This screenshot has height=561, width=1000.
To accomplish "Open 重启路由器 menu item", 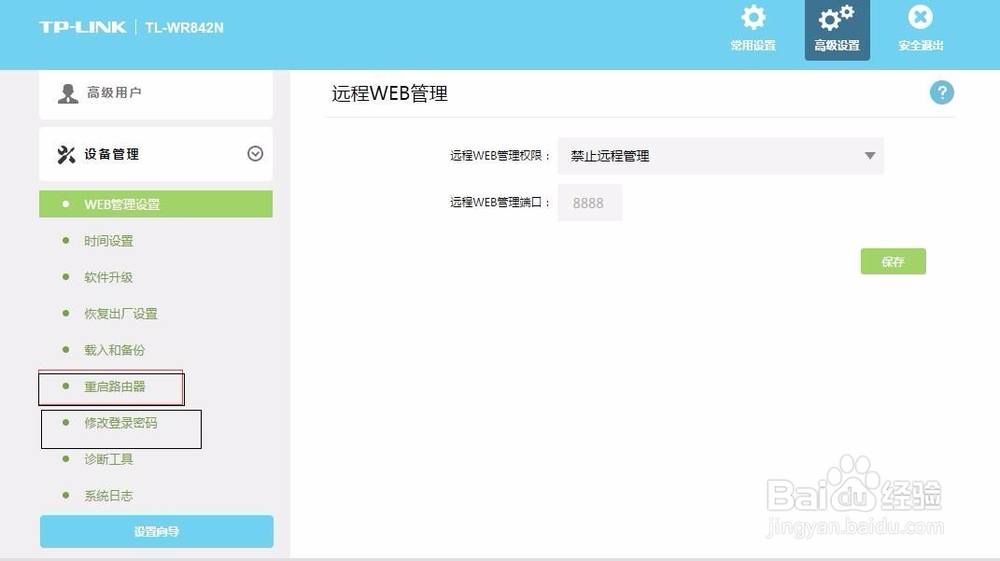I will 114,386.
